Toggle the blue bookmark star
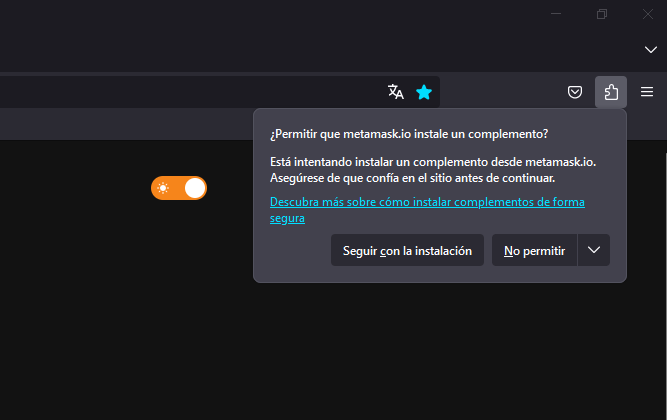Image resolution: width=667 pixels, height=420 pixels. (x=424, y=92)
